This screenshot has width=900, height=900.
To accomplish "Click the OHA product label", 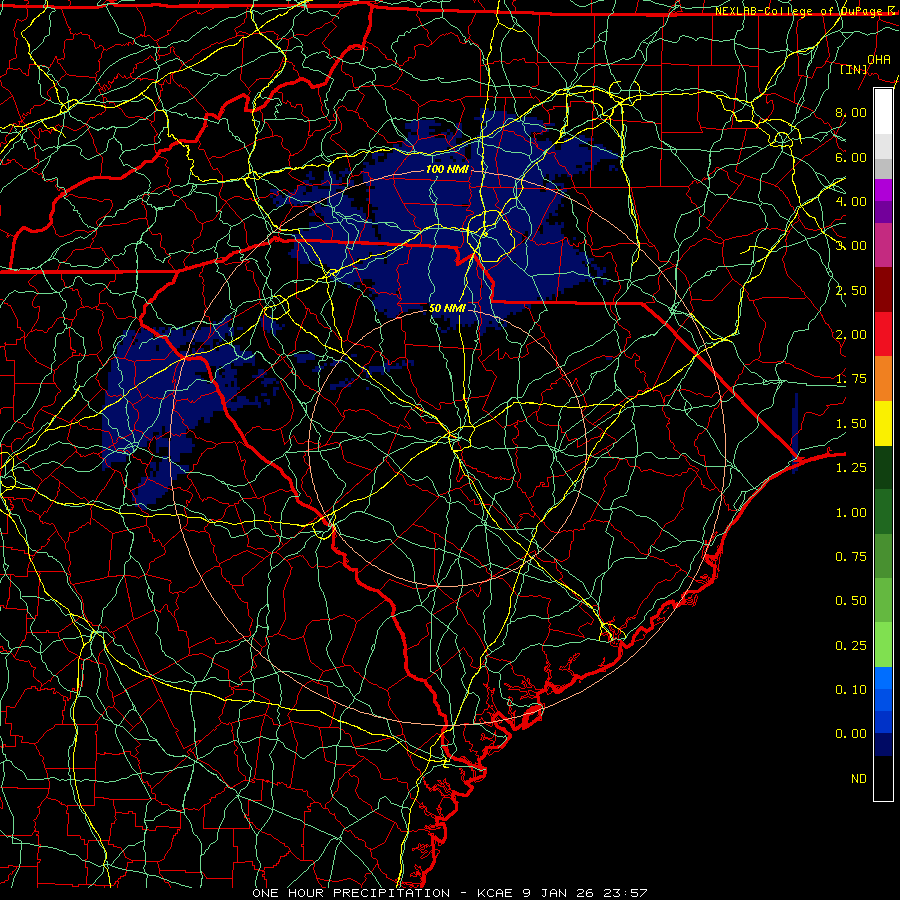I will point(879,59).
